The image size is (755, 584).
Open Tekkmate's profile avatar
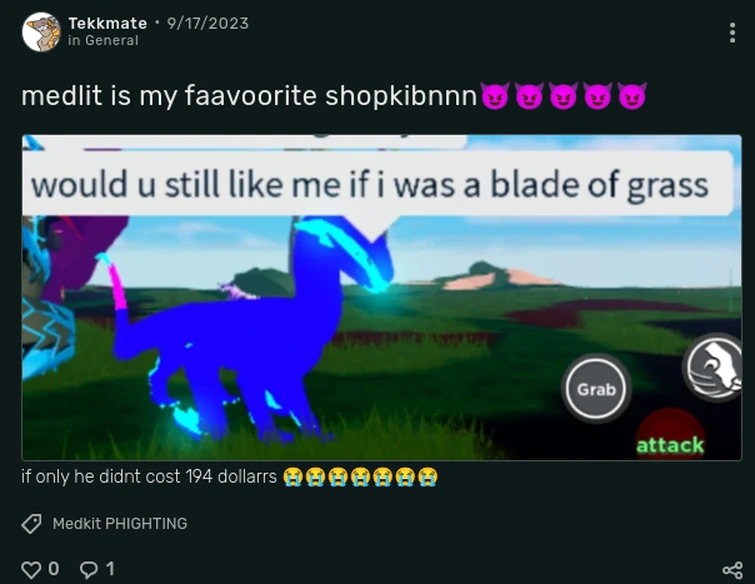click(x=41, y=32)
